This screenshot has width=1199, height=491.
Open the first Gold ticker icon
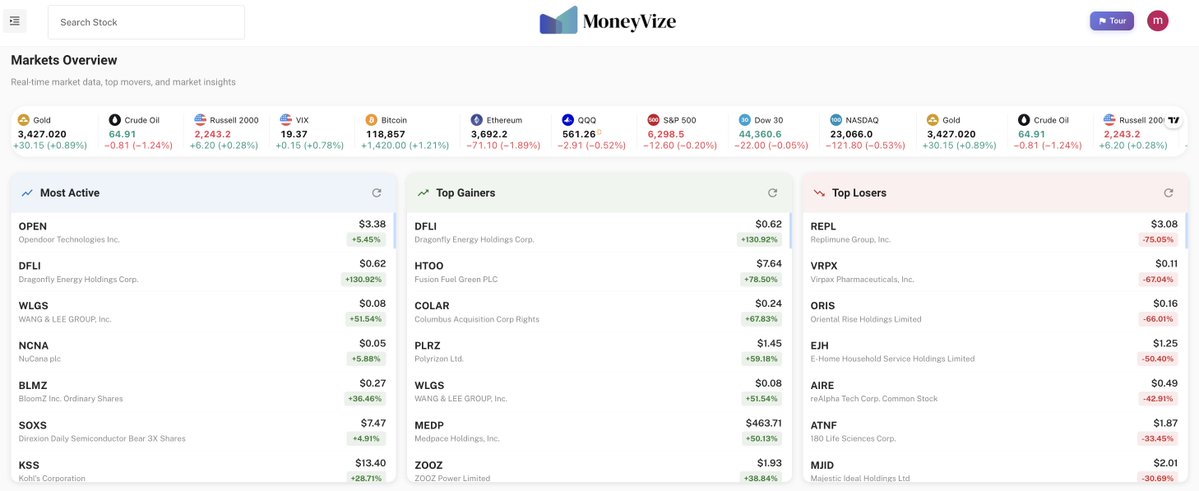[24, 120]
